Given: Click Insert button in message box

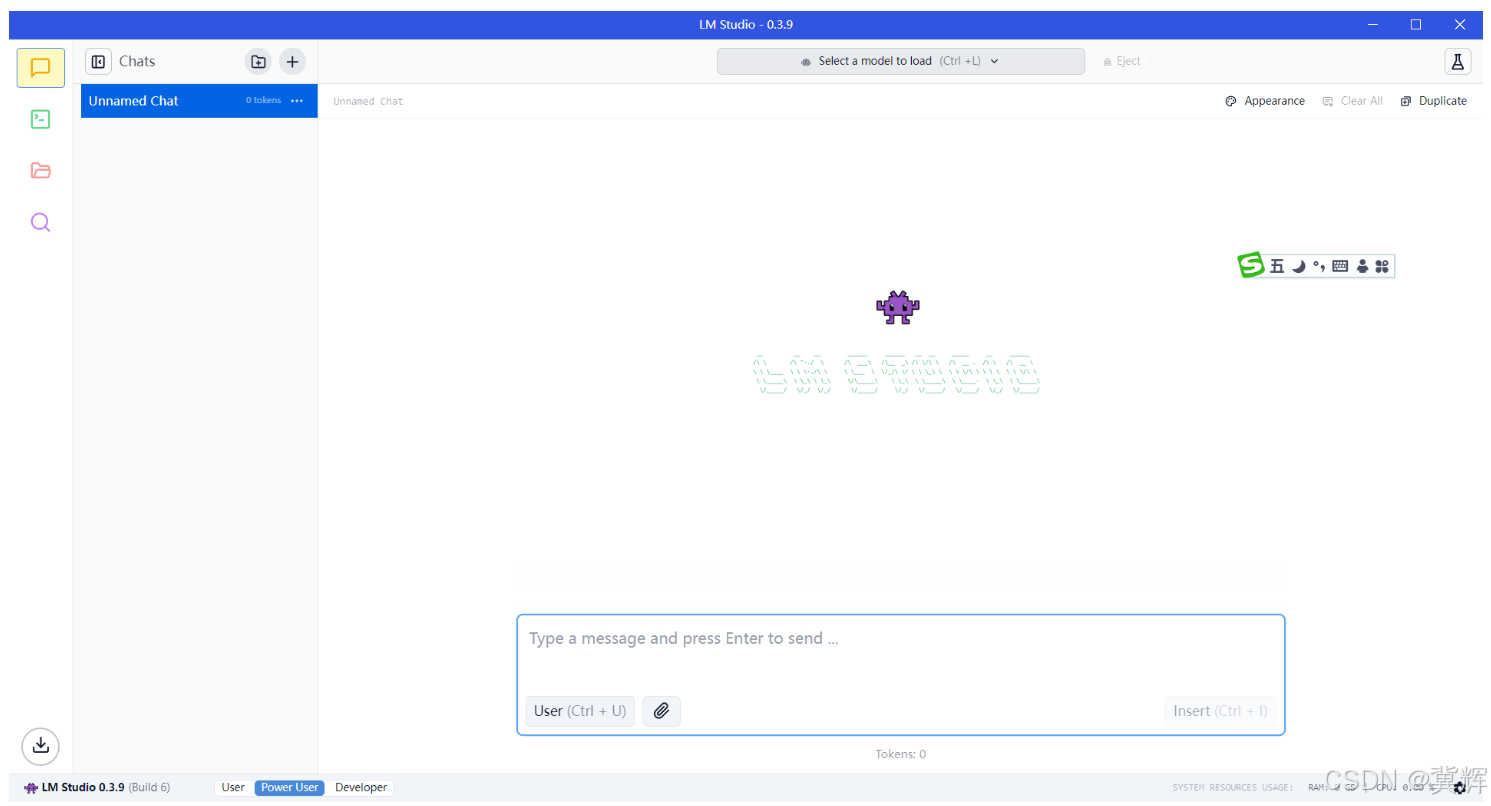Looking at the screenshot, I should coord(1220,711).
